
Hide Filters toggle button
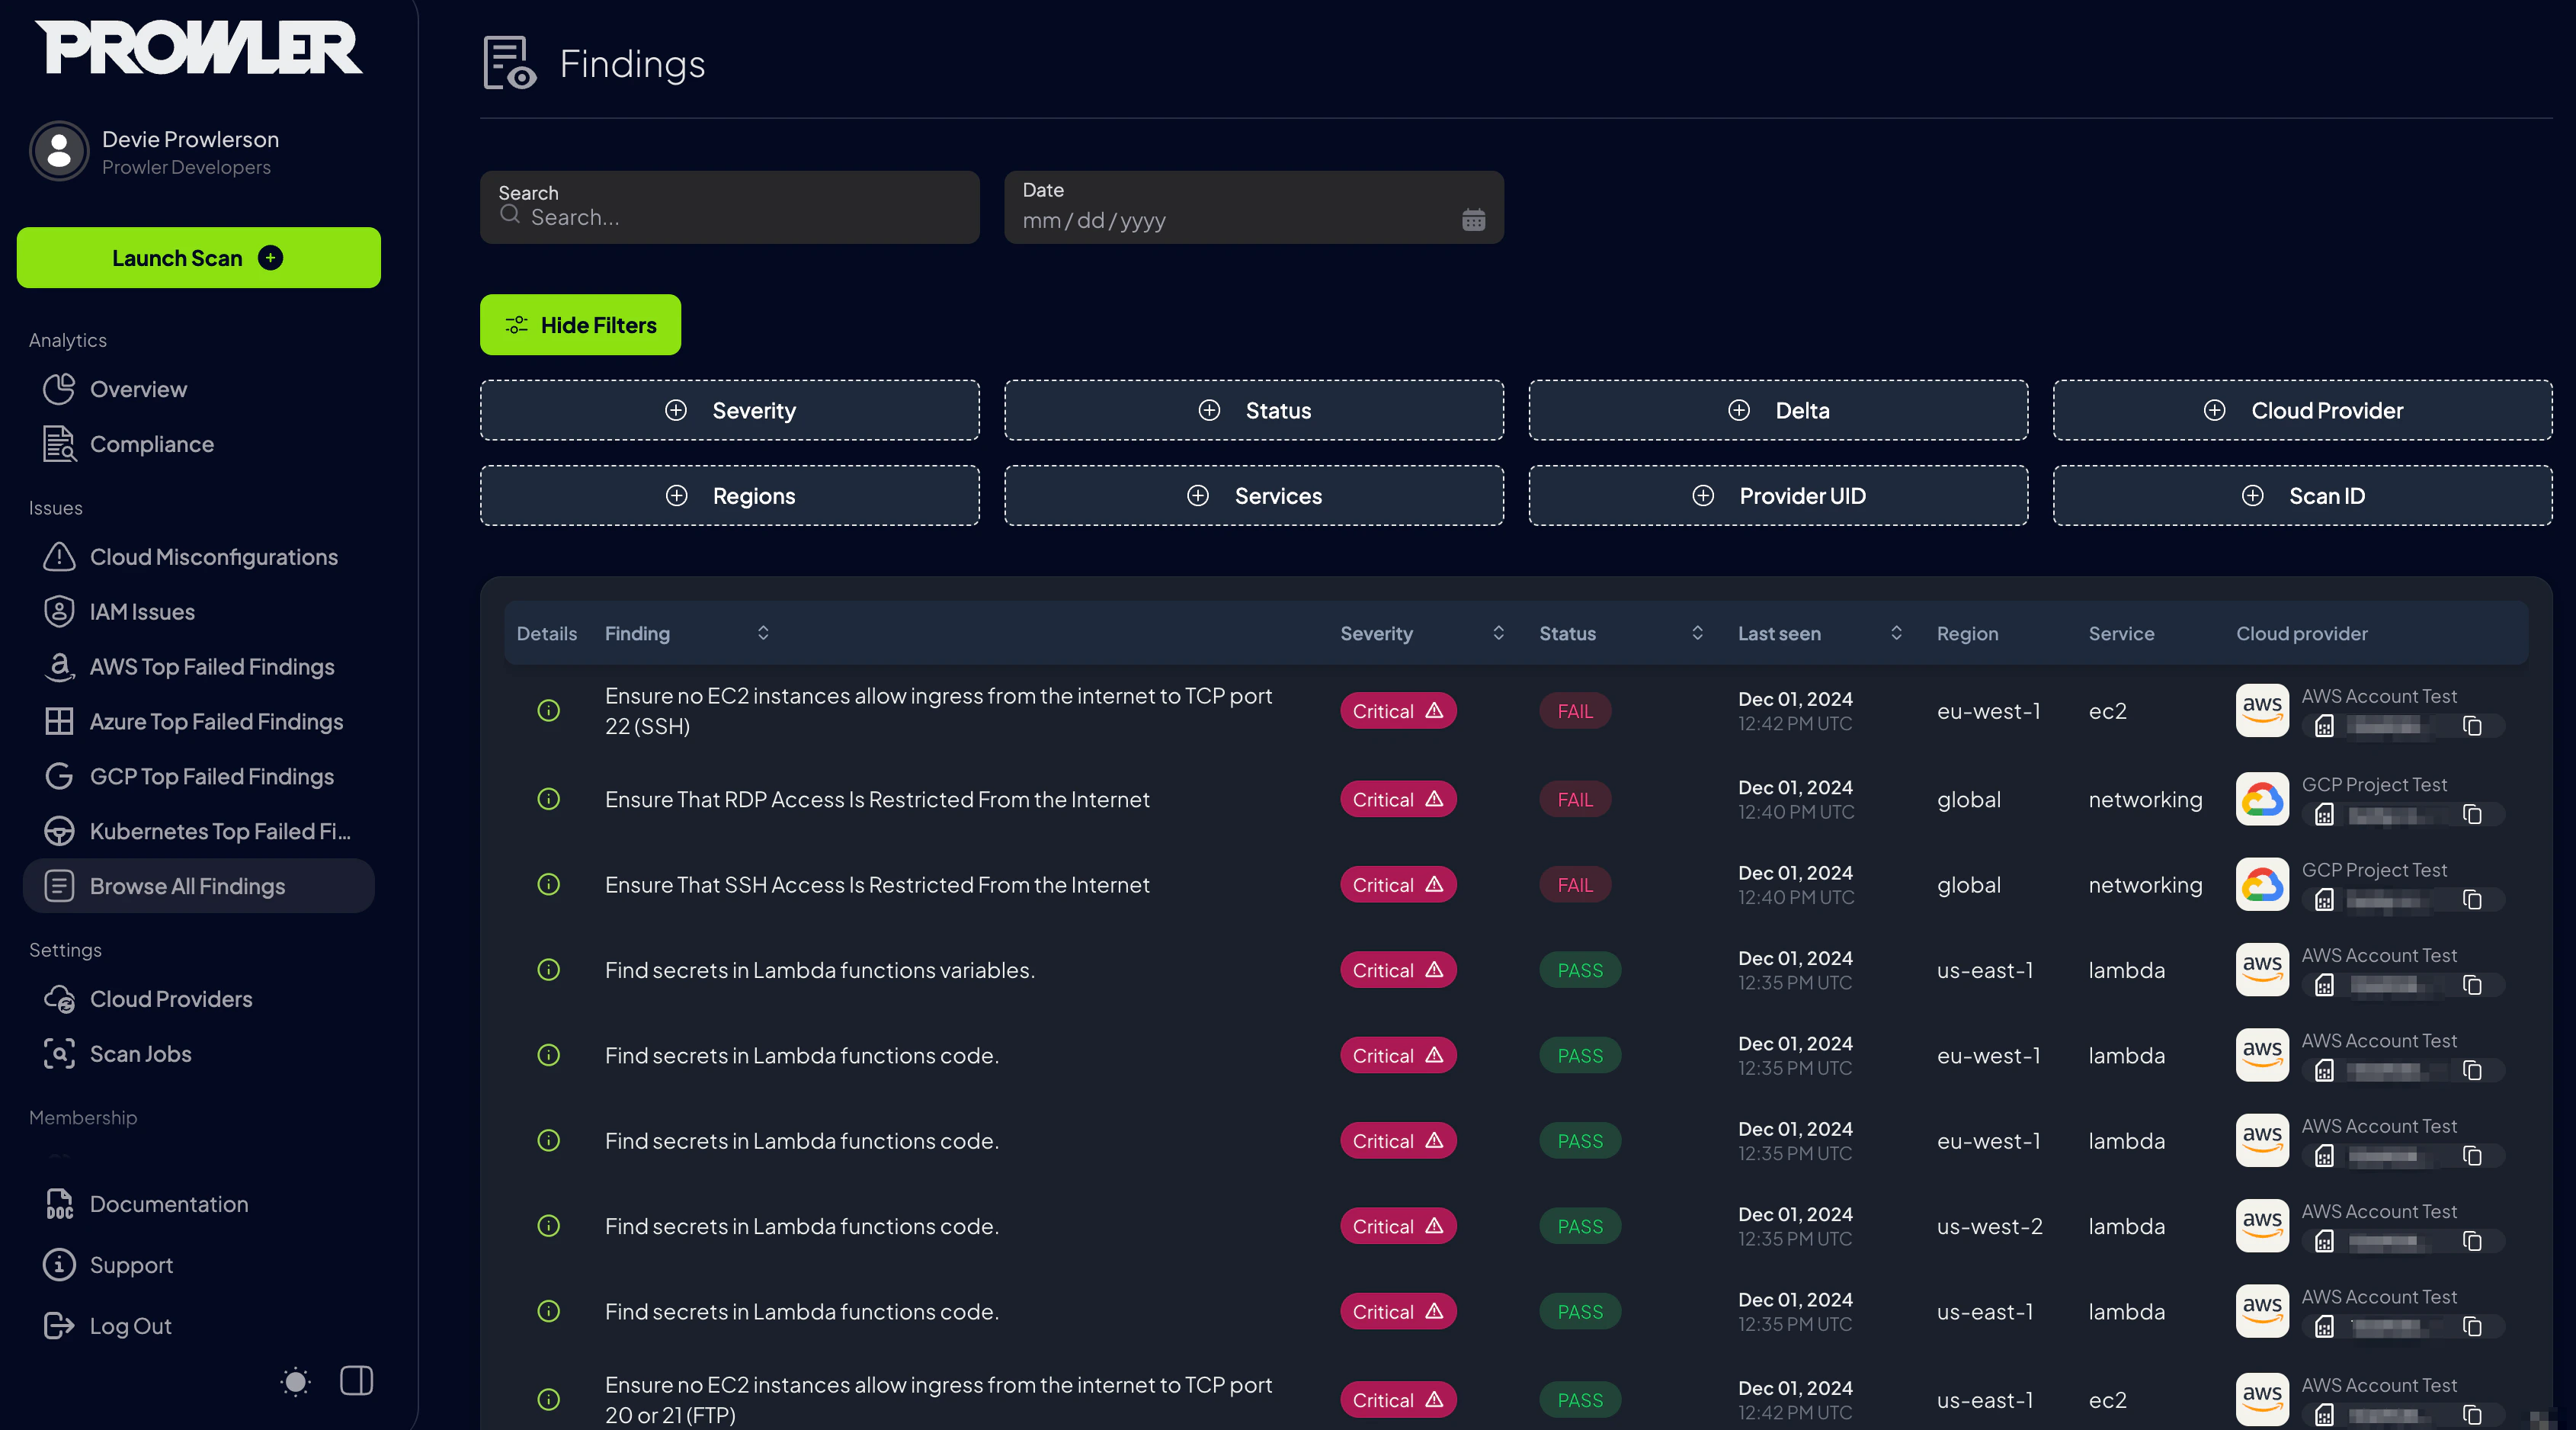[x=580, y=325]
